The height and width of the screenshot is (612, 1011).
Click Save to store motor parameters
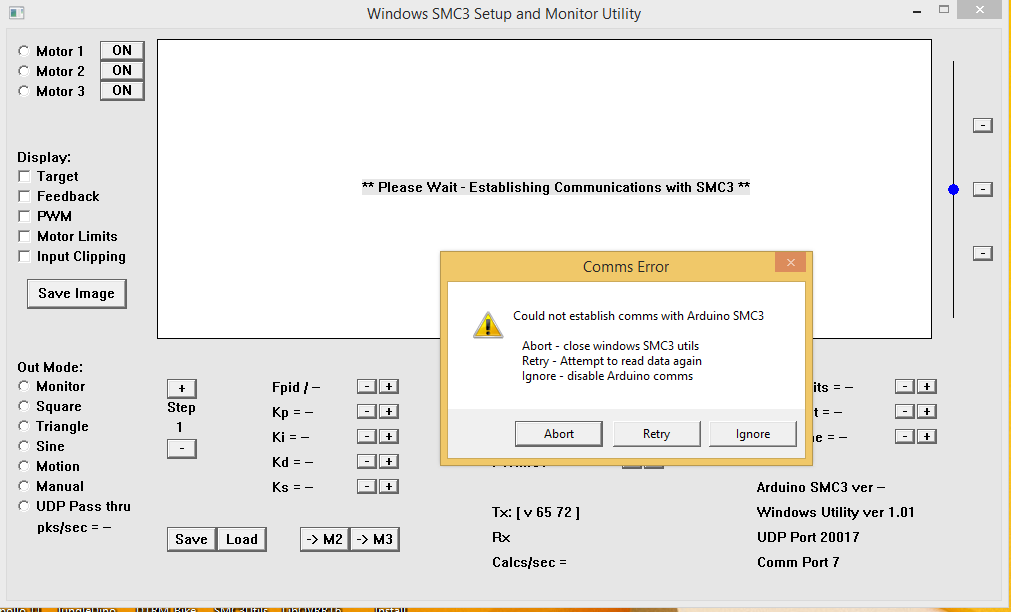coord(191,539)
